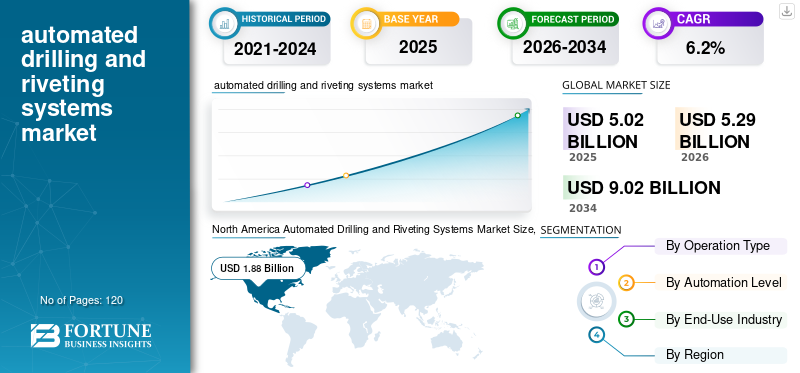This screenshot has width=800, height=373.
Task: Click the Forecast Period green icon
Action: [512, 23]
